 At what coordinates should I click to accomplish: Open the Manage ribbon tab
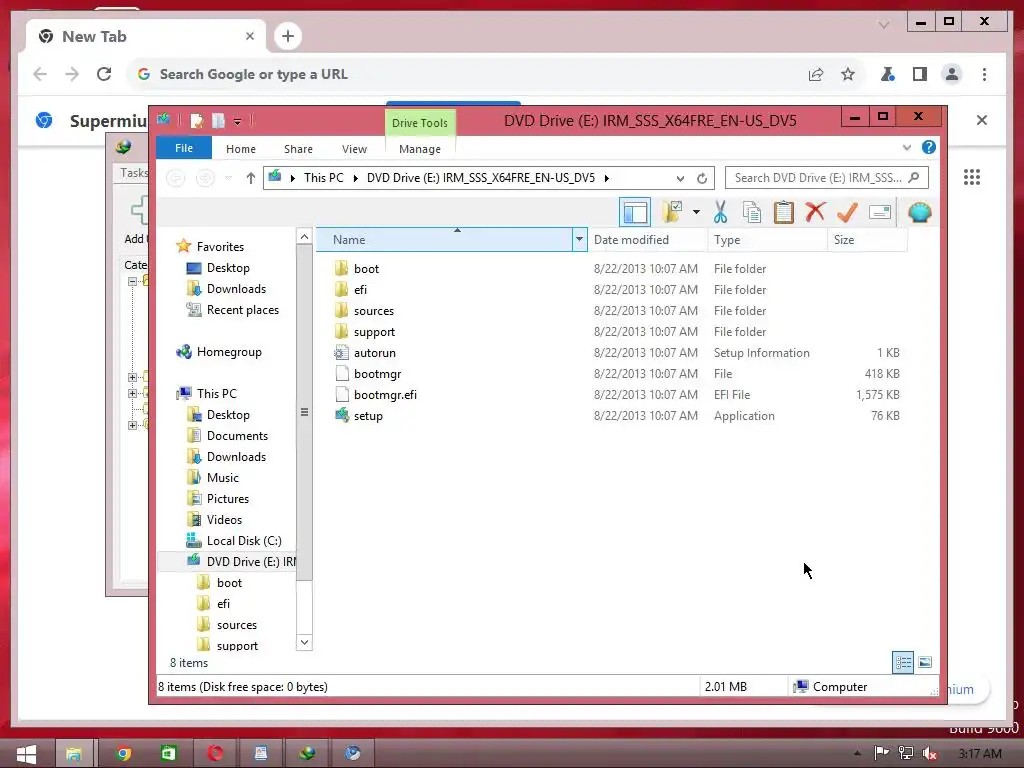[x=419, y=149]
